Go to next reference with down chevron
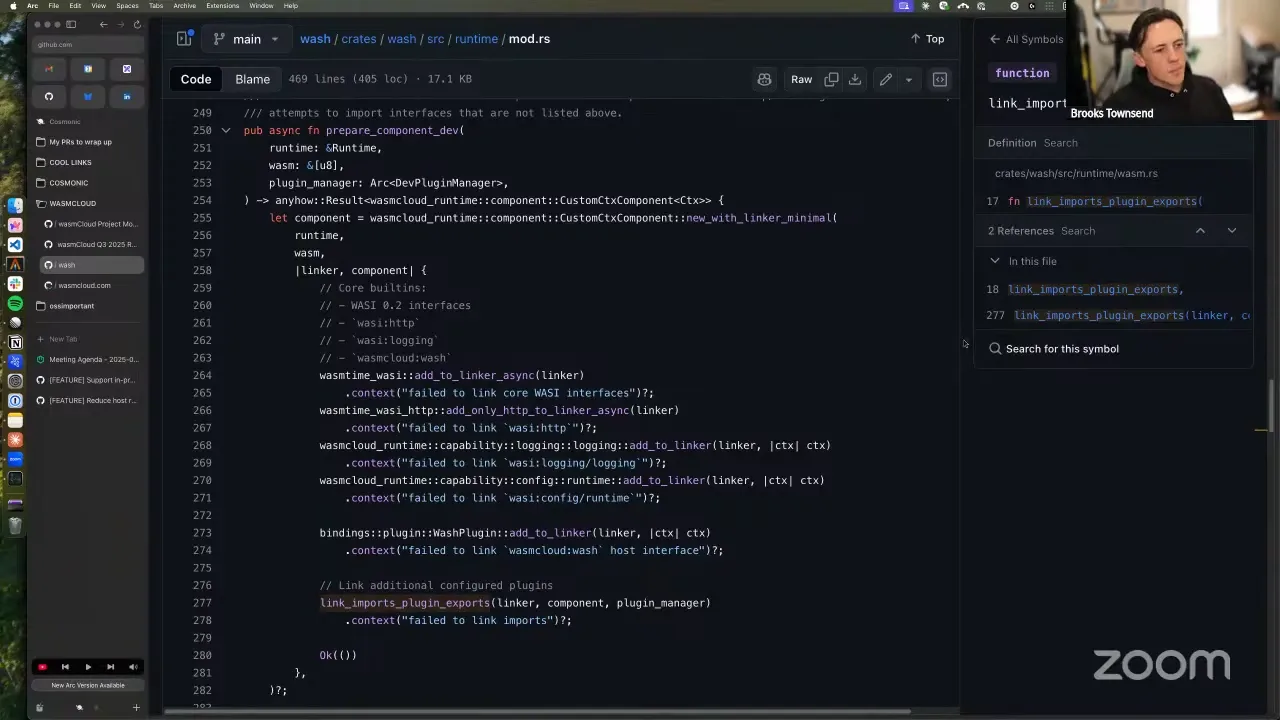Image resolution: width=1280 pixels, height=720 pixels. [1232, 231]
